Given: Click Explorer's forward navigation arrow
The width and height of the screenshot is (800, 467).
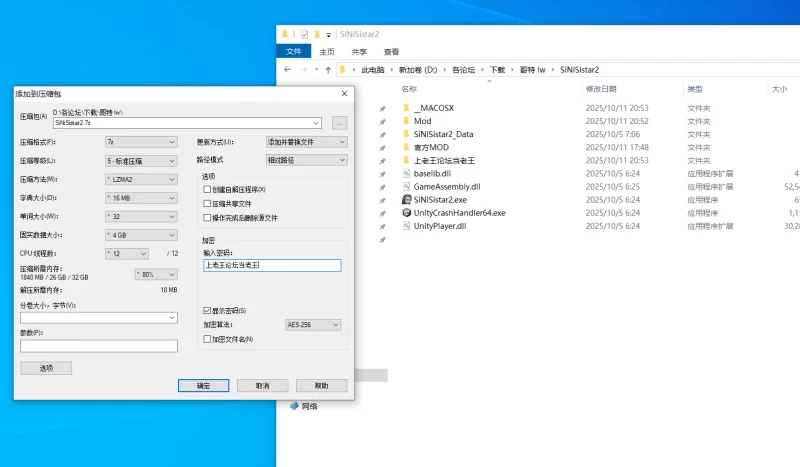Looking at the screenshot, I should pos(304,69).
